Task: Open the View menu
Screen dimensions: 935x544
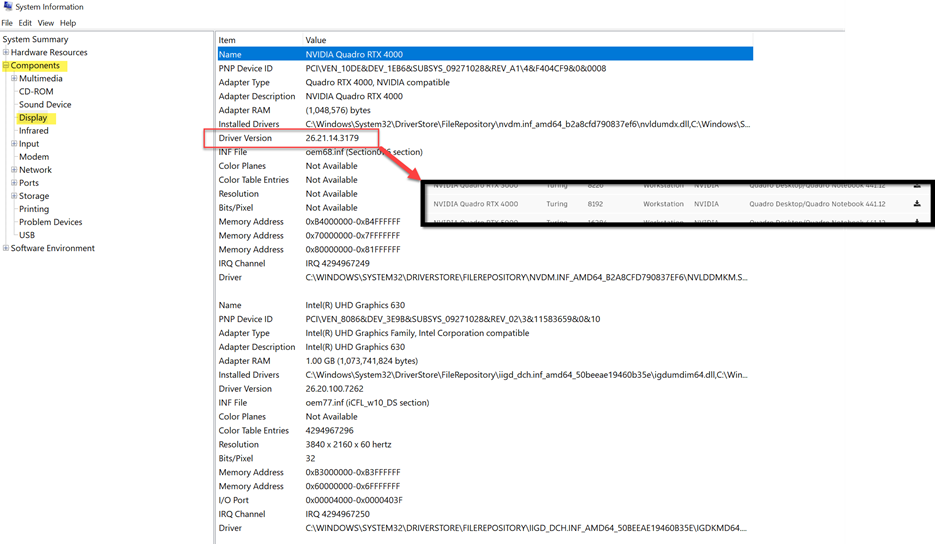Action: coord(45,23)
